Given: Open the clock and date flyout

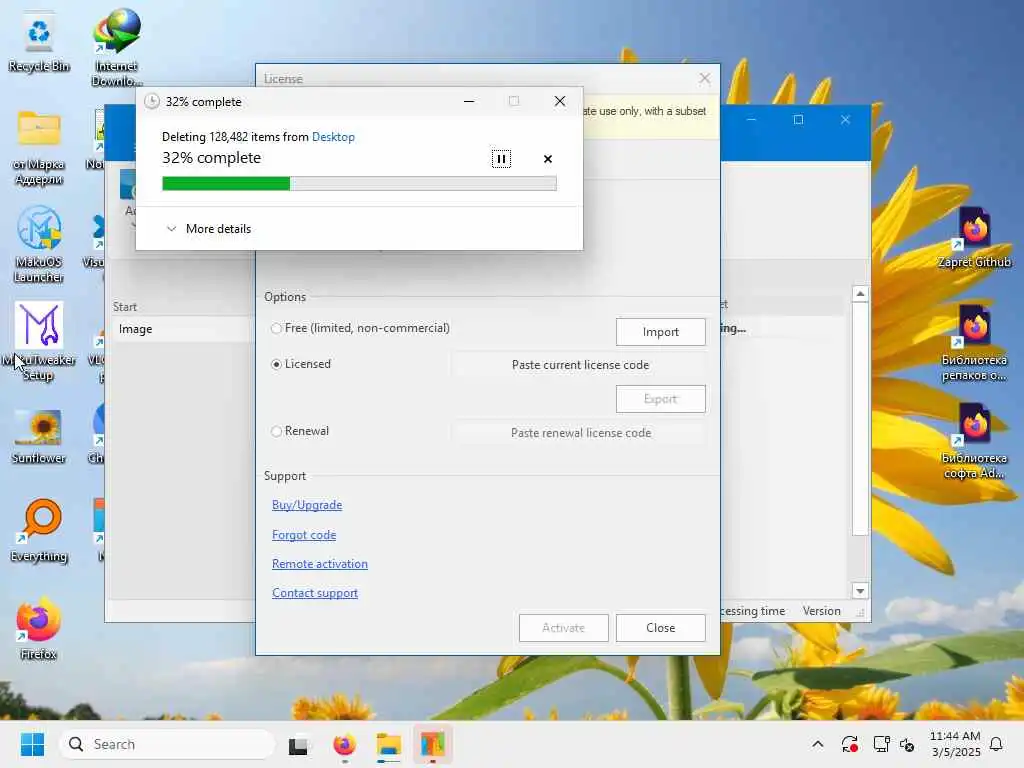Looking at the screenshot, I should pos(955,744).
